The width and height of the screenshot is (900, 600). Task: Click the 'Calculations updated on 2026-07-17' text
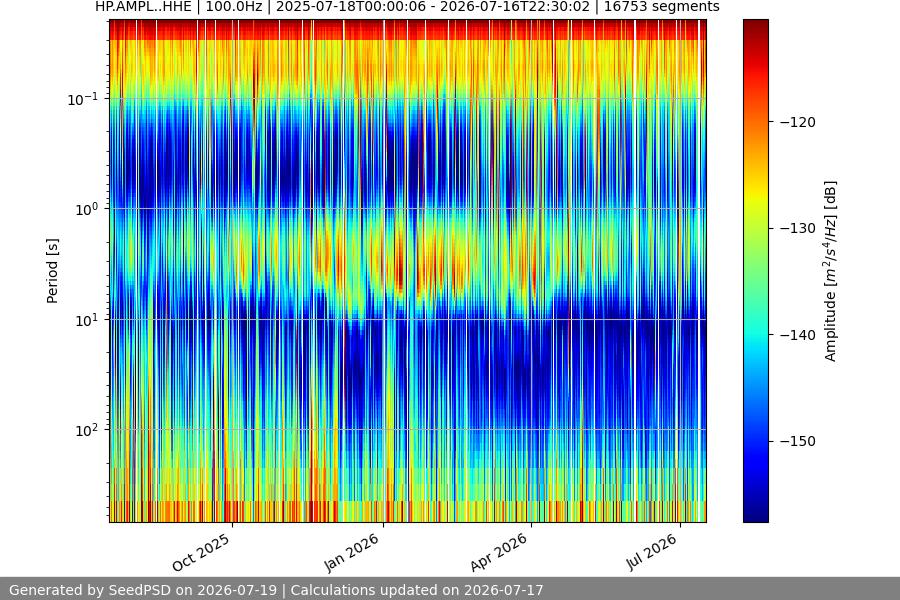click(x=417, y=590)
